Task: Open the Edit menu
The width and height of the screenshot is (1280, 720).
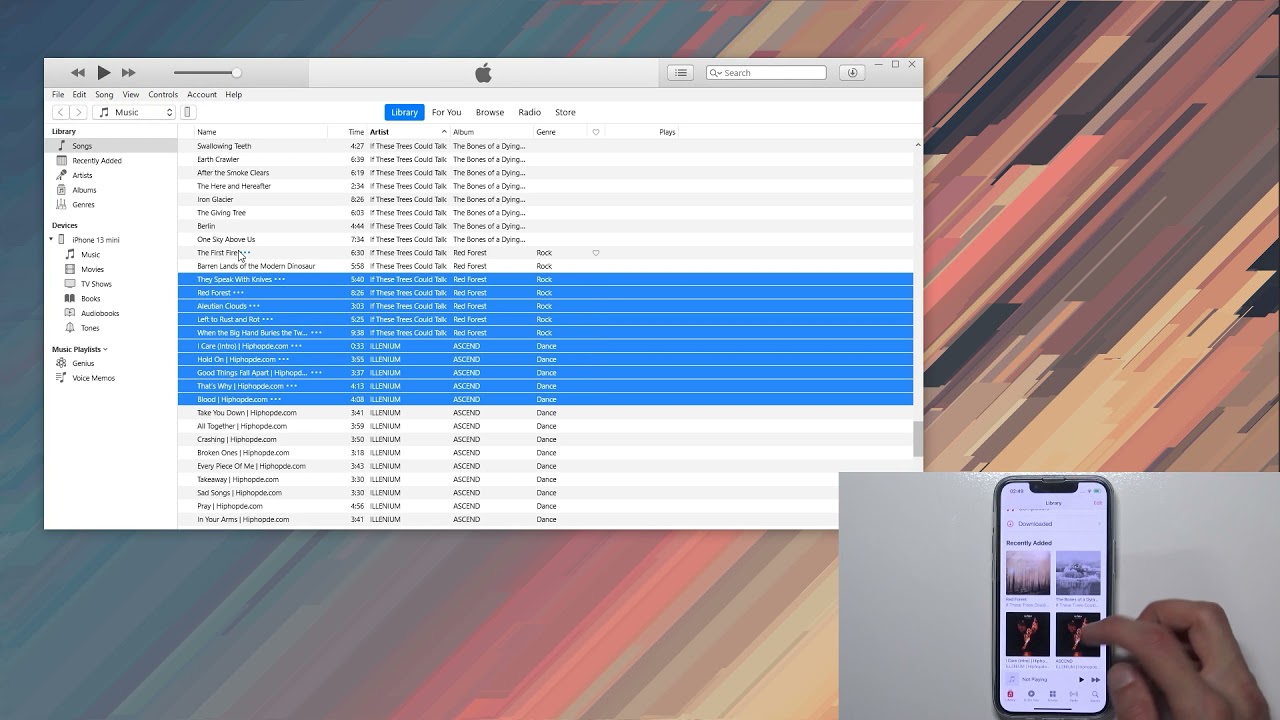Action: click(79, 95)
